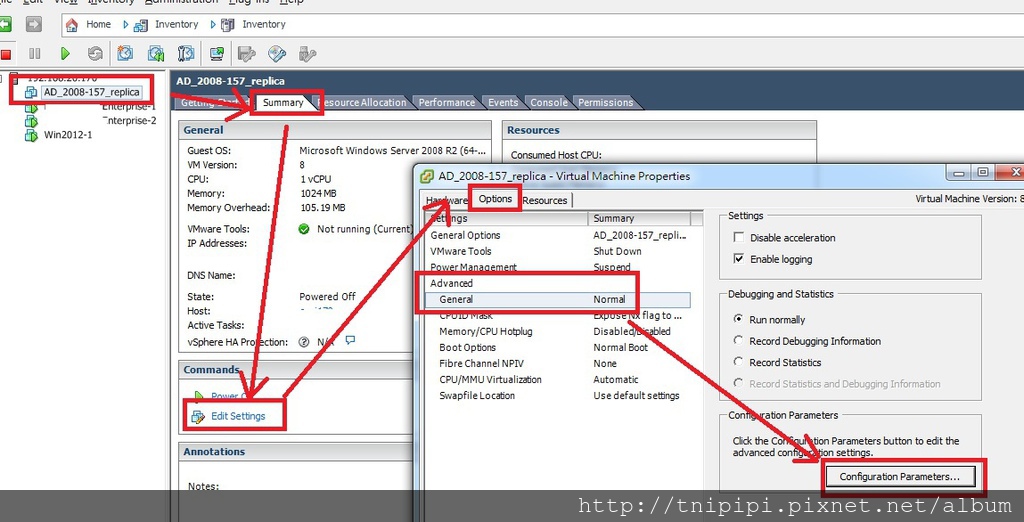Select the Boot Options settings row
The height and width of the screenshot is (522, 1024).
[x=556, y=348]
